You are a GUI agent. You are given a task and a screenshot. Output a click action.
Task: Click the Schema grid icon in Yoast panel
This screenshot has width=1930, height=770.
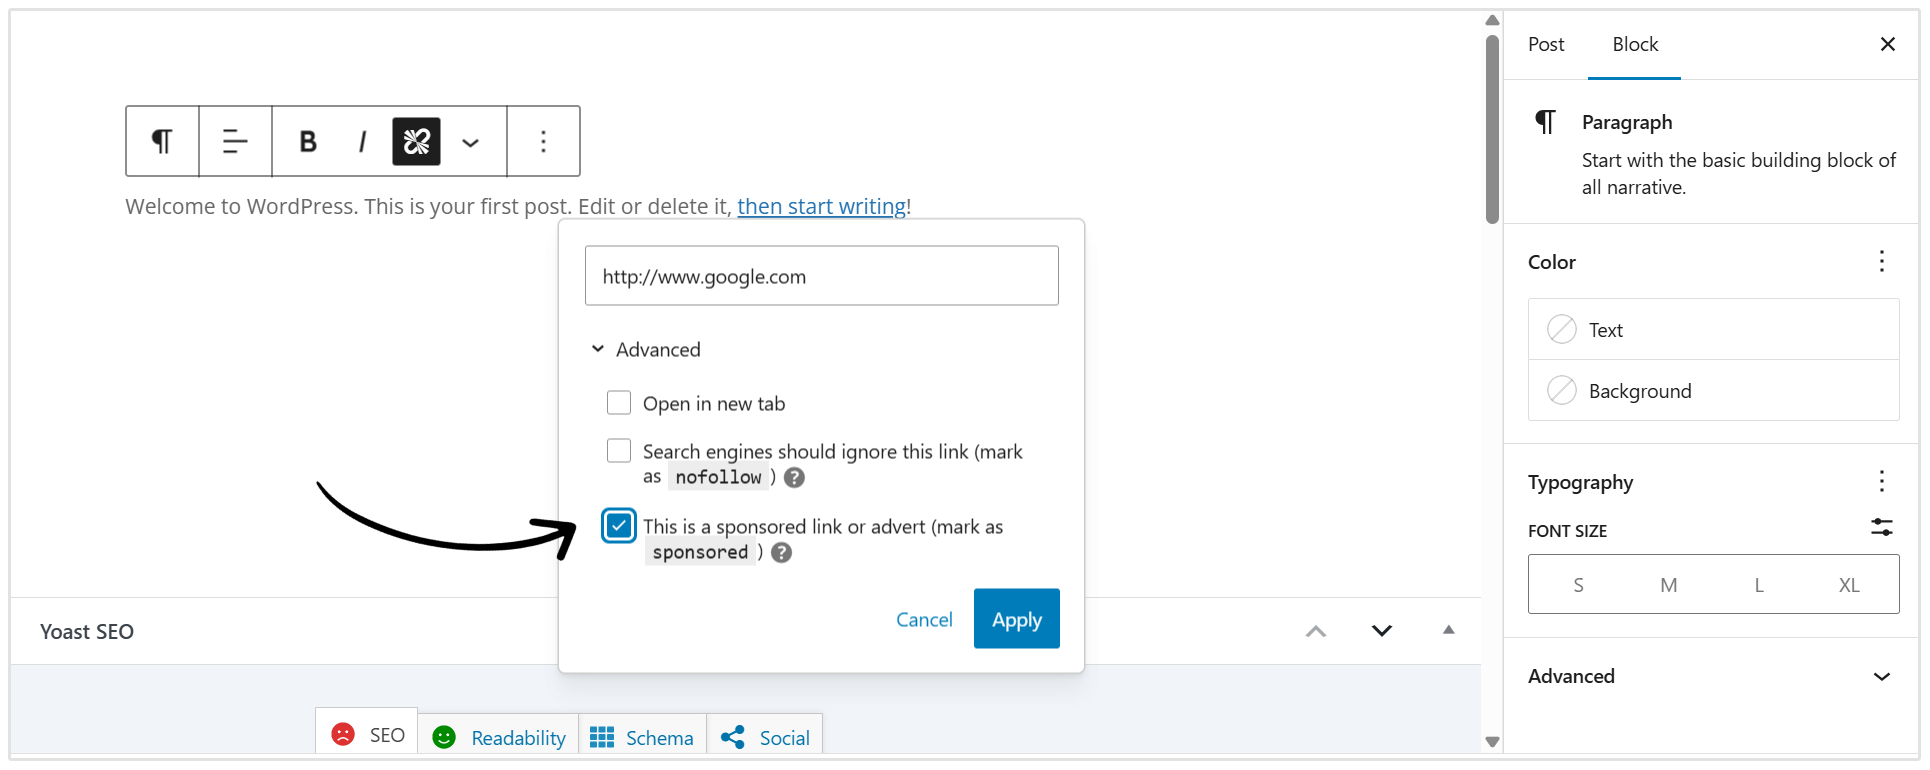[603, 736]
